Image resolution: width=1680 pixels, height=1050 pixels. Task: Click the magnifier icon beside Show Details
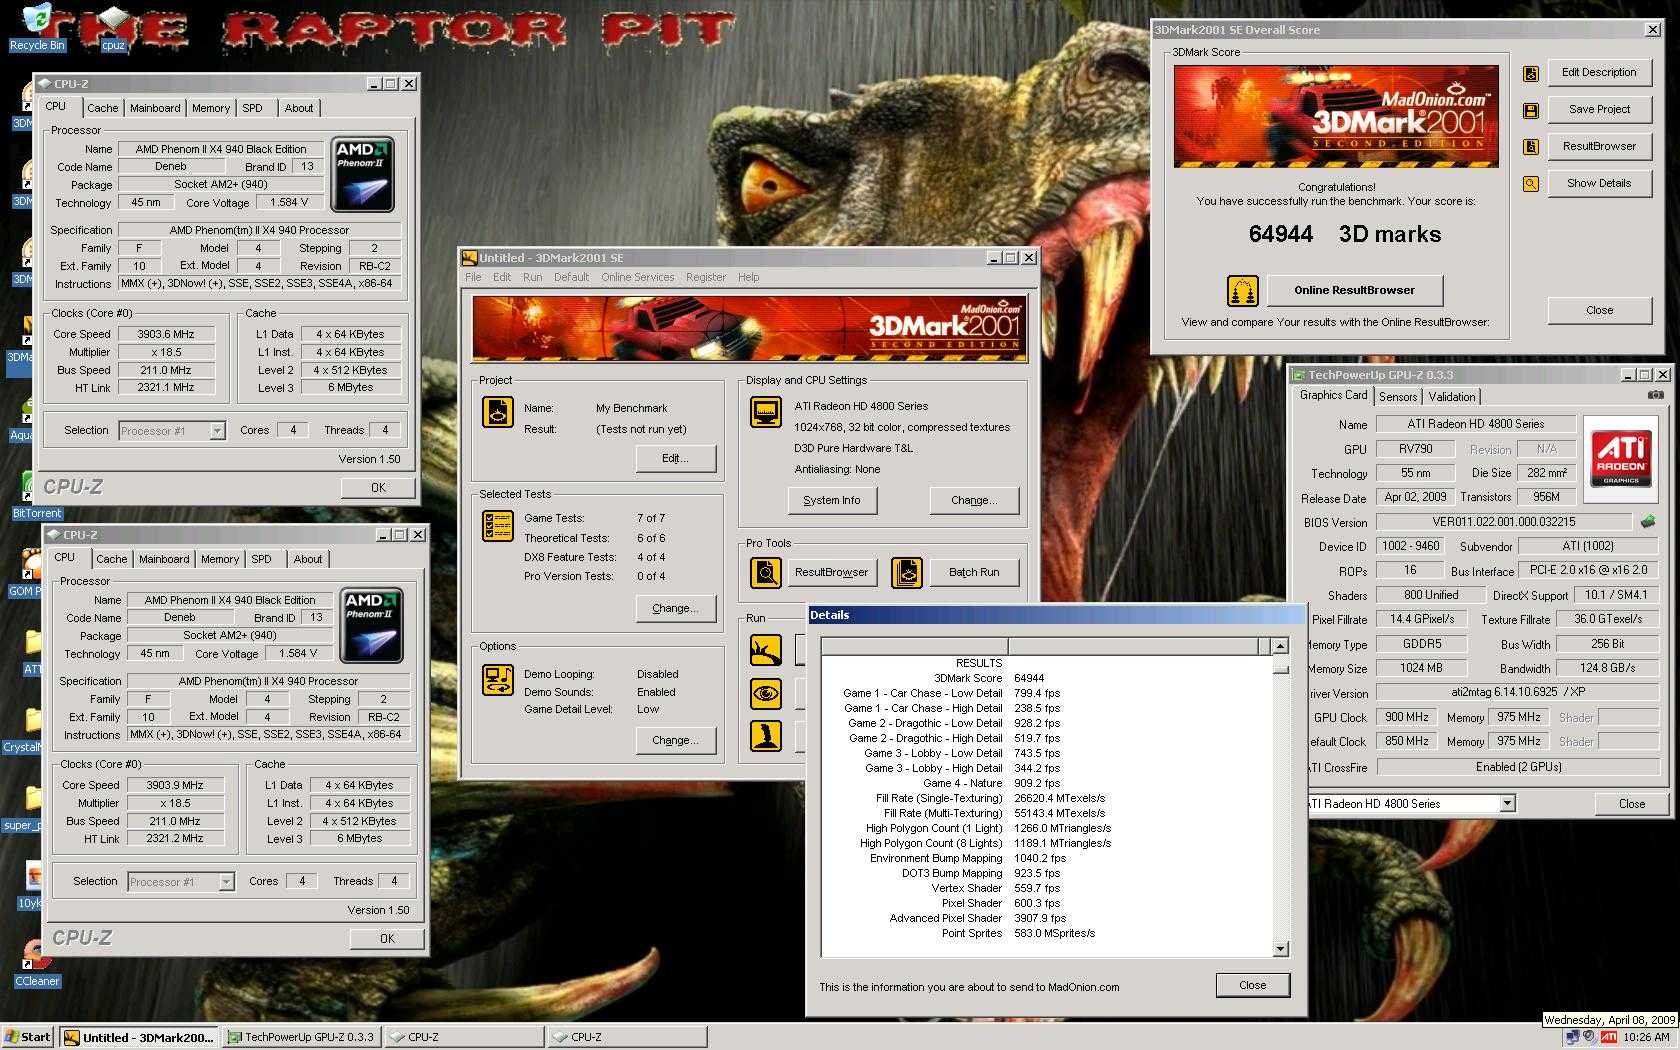click(x=1531, y=184)
